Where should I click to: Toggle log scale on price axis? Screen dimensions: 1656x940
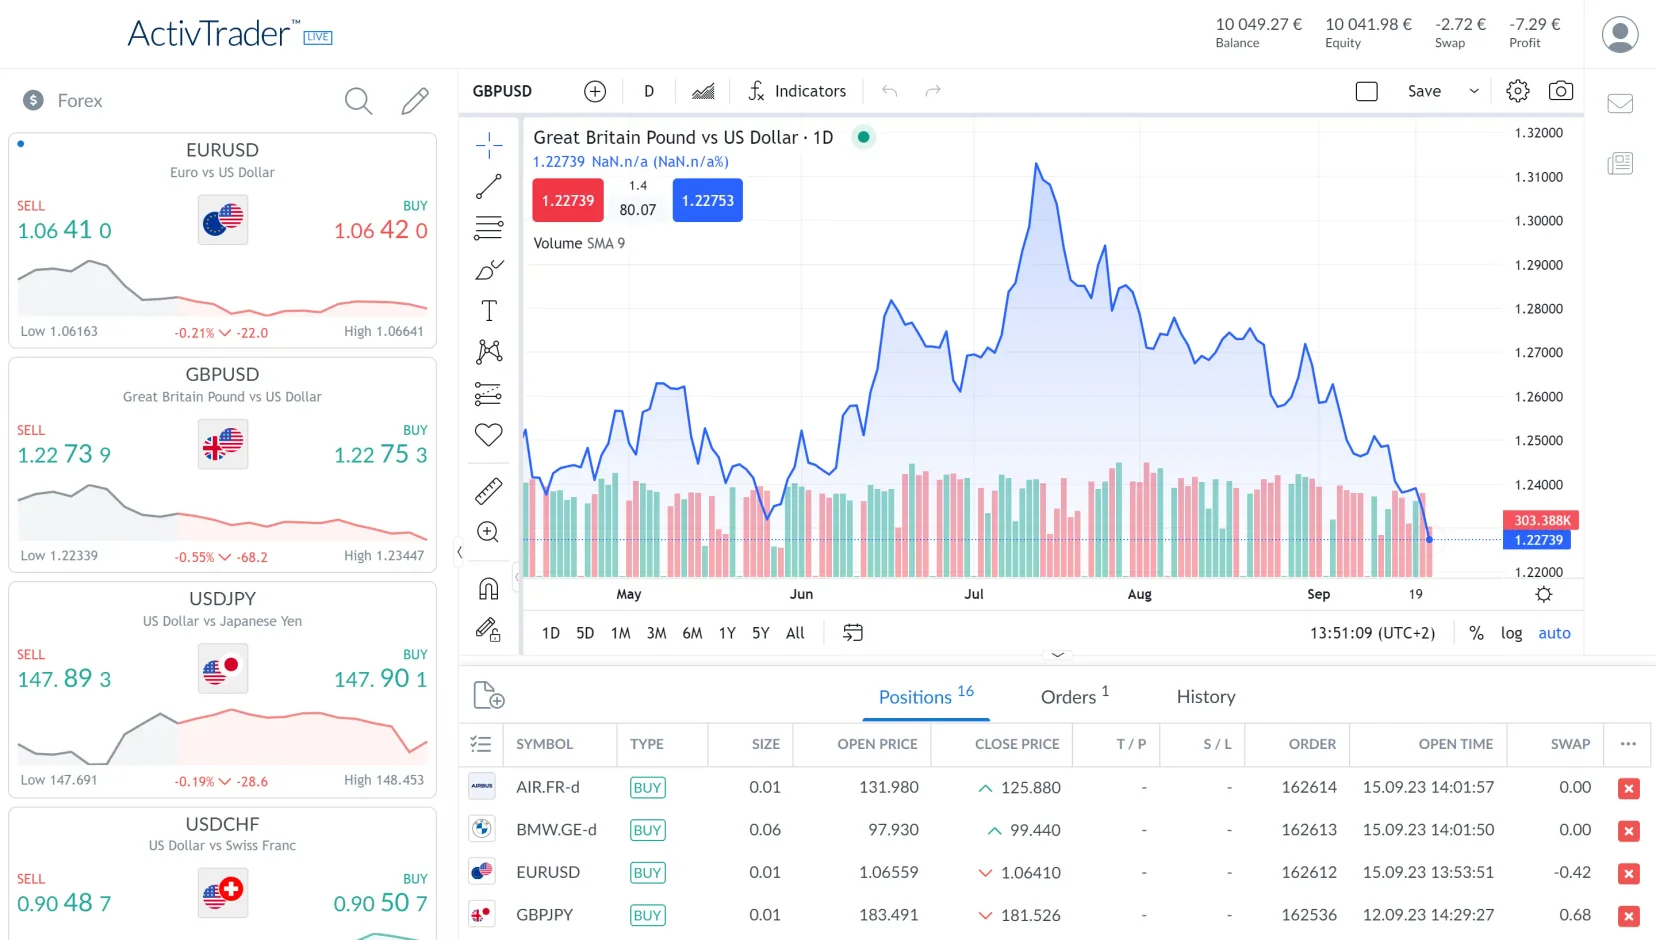click(x=1511, y=633)
